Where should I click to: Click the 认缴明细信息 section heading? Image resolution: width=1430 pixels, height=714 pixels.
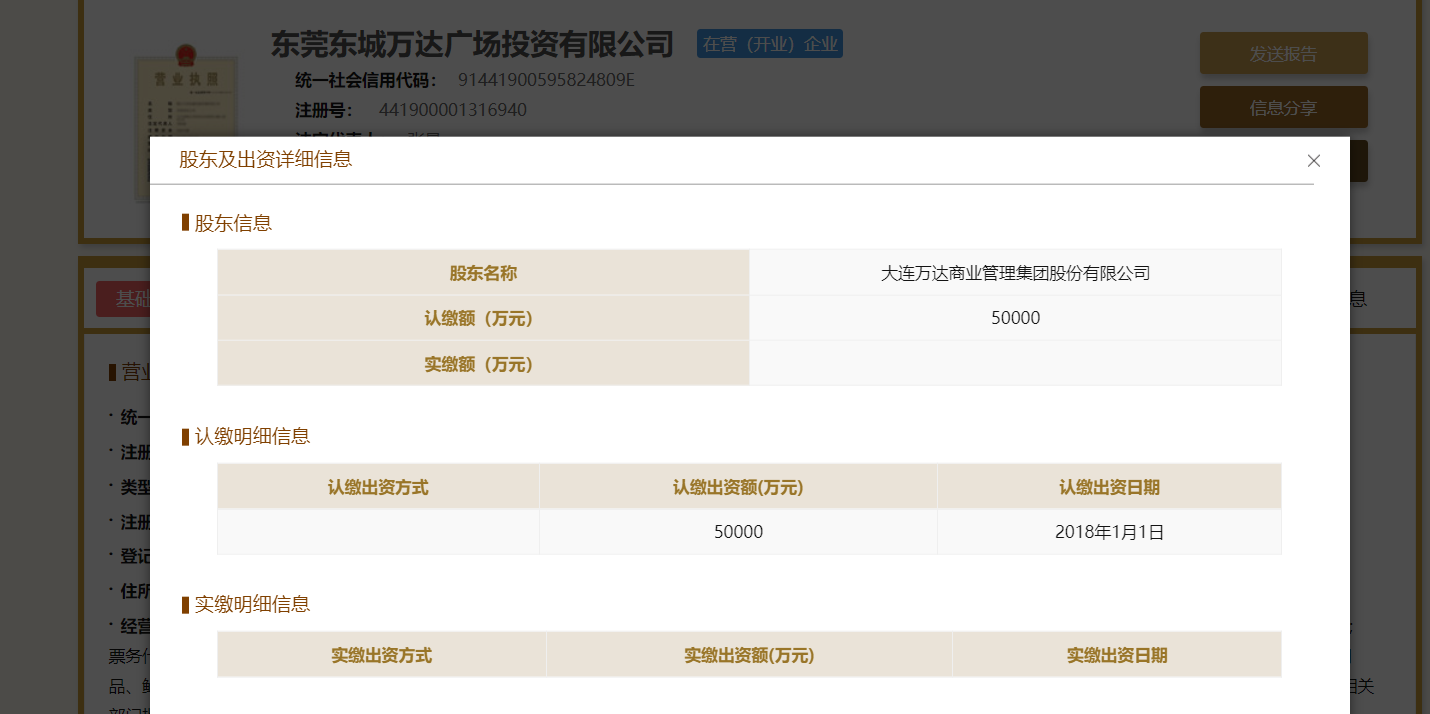click(252, 436)
